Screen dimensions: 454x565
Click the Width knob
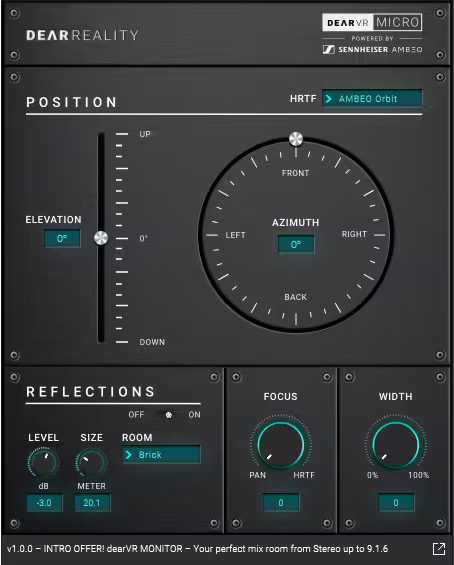tap(396, 445)
